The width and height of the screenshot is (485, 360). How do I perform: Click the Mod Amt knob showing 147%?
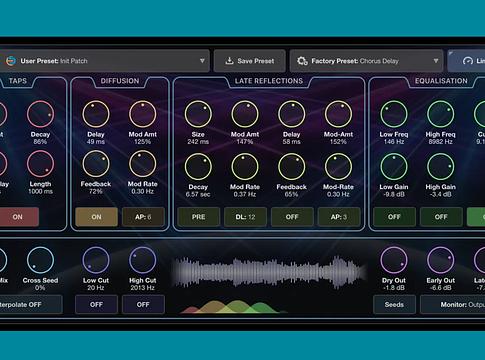coord(245,114)
